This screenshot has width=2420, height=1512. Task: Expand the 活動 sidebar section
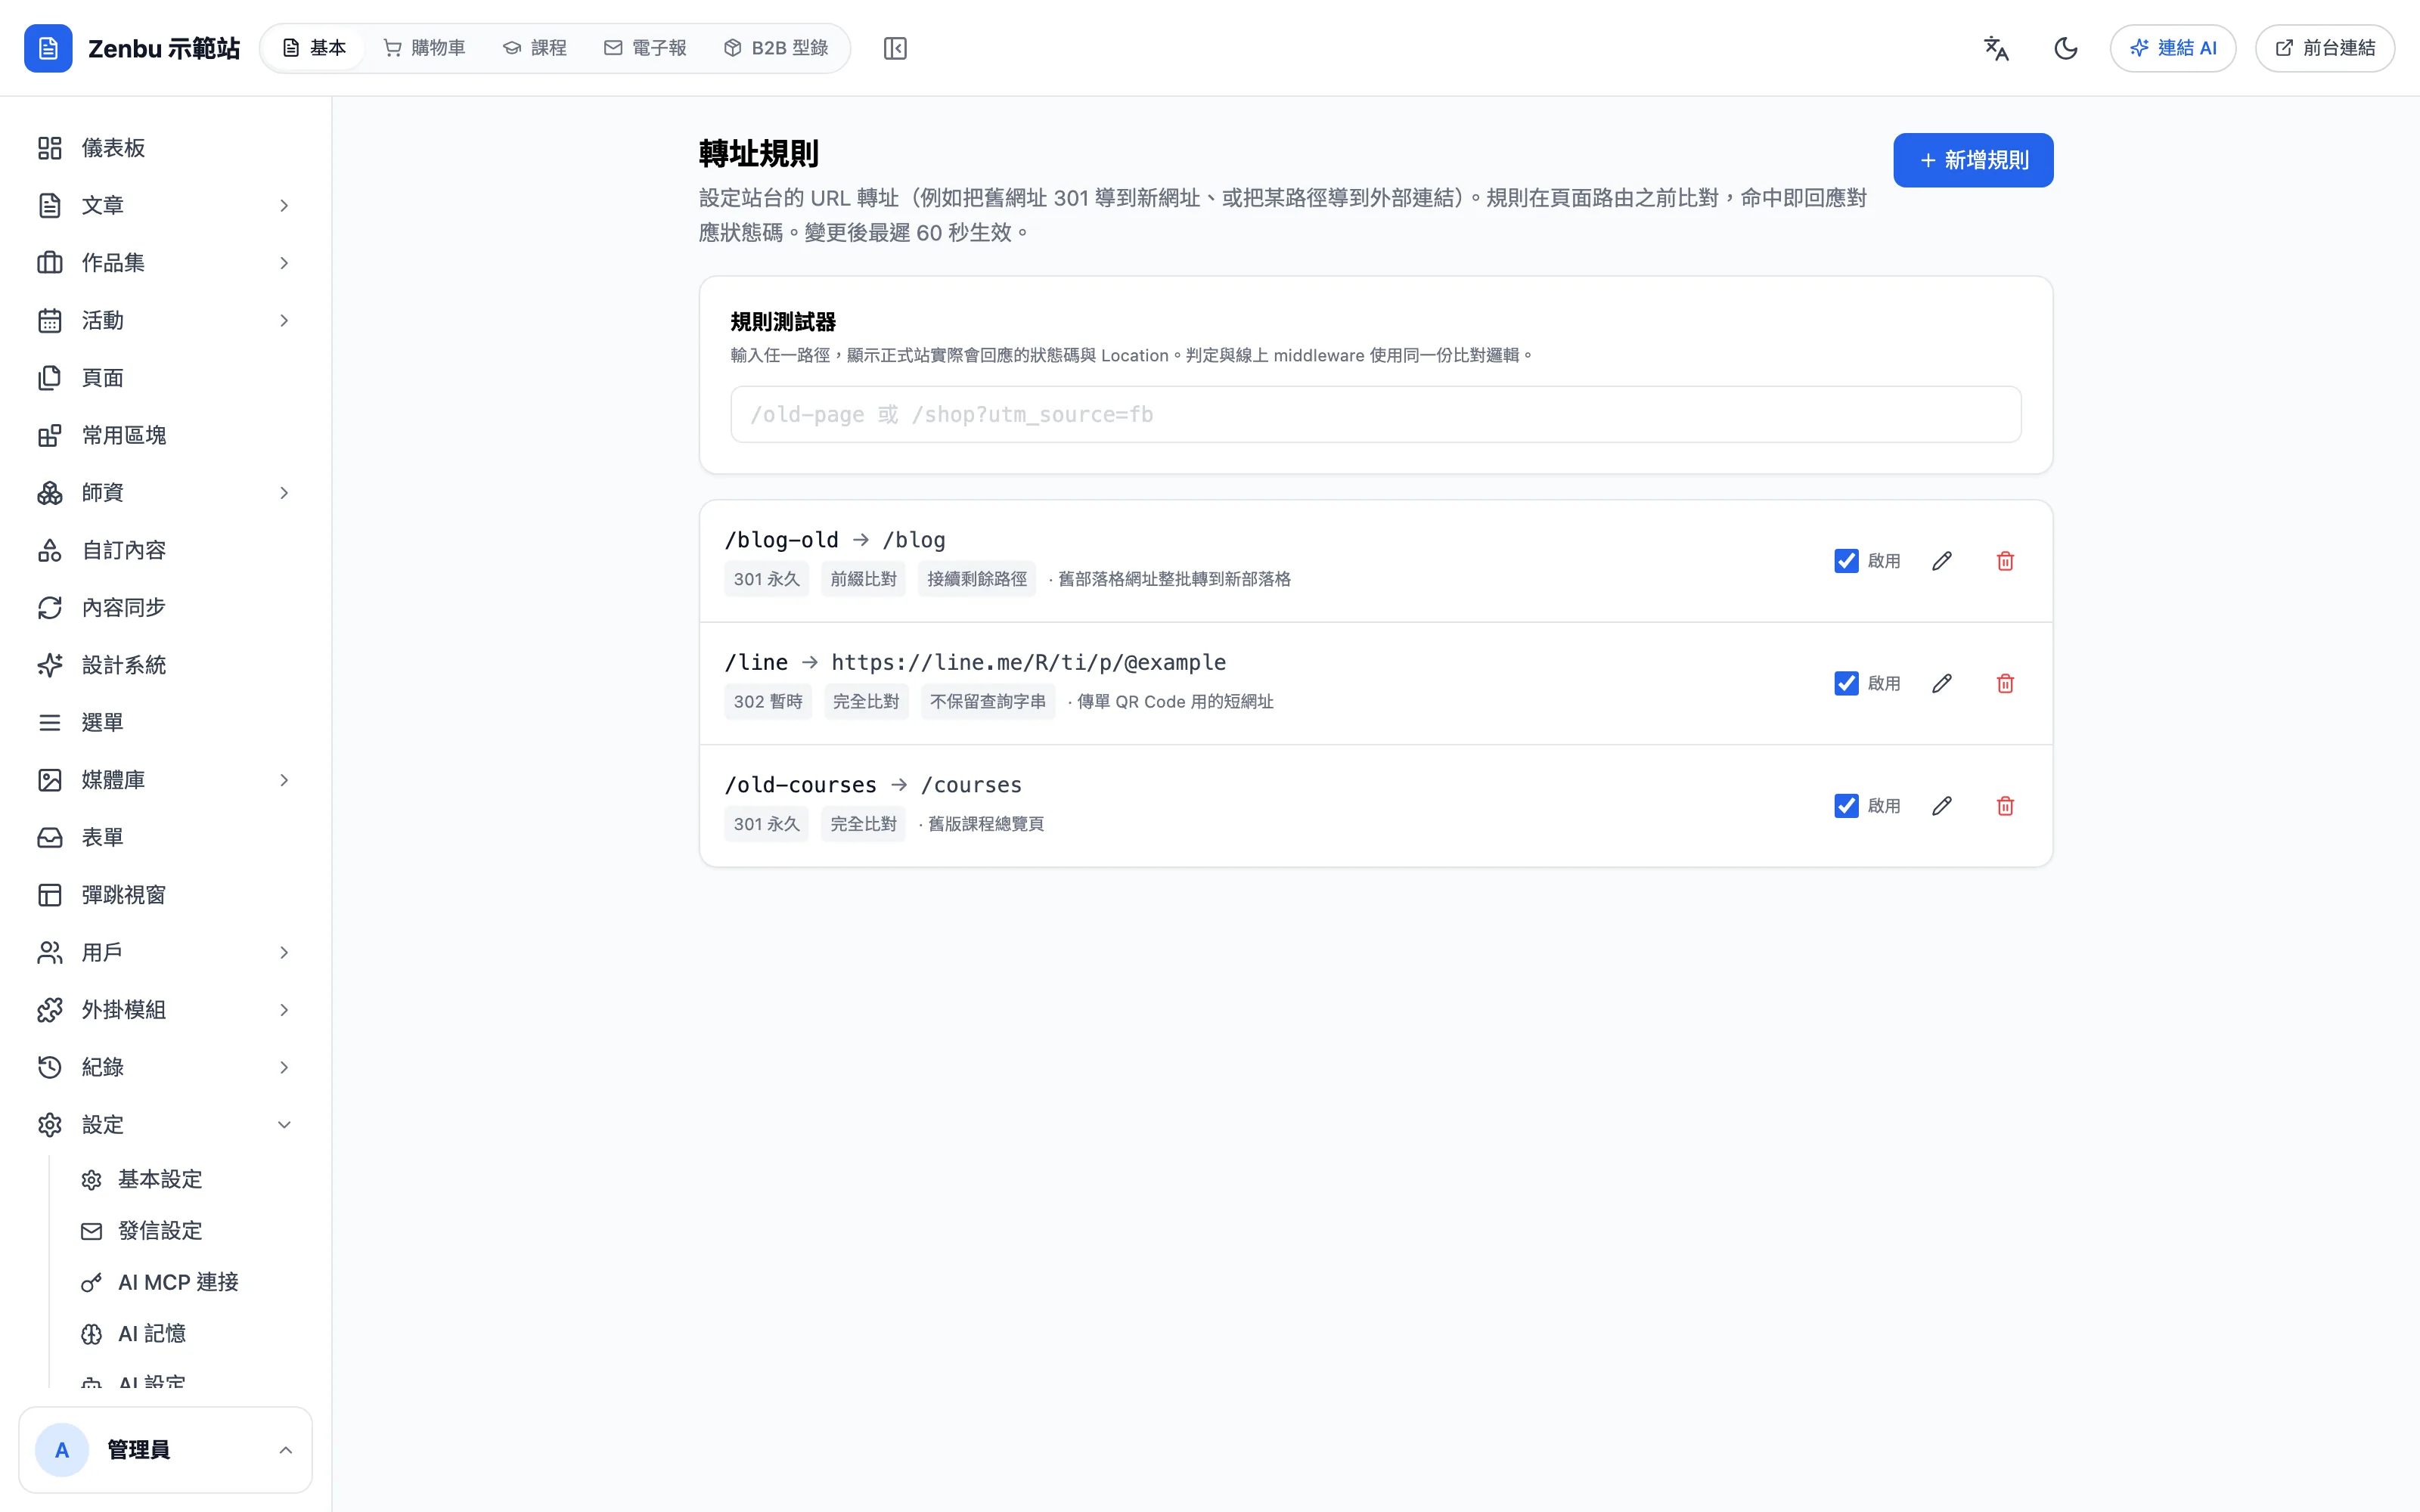pyautogui.click(x=166, y=320)
